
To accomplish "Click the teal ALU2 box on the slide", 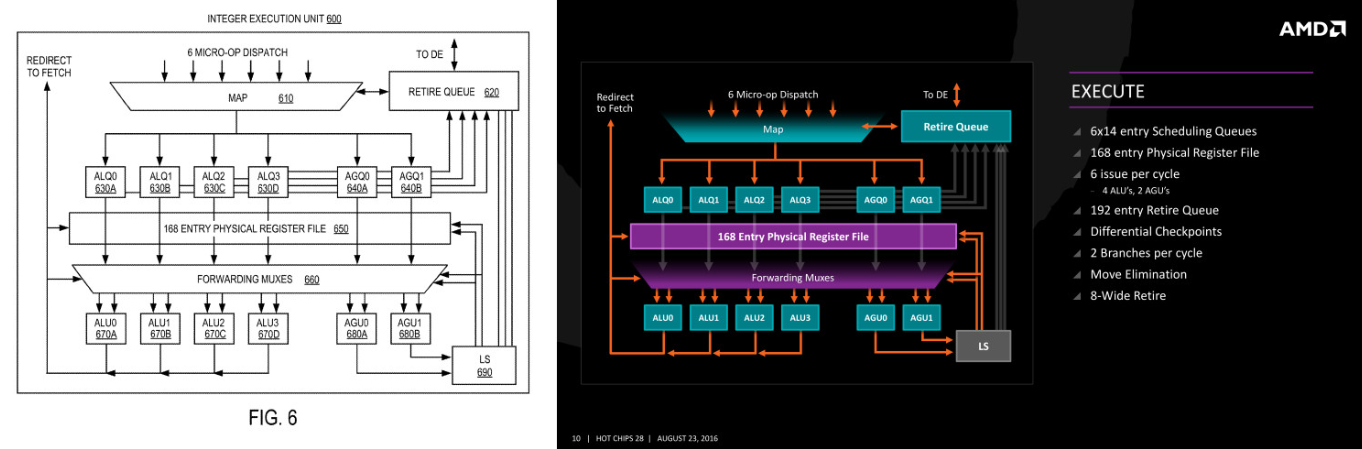I will click(755, 318).
